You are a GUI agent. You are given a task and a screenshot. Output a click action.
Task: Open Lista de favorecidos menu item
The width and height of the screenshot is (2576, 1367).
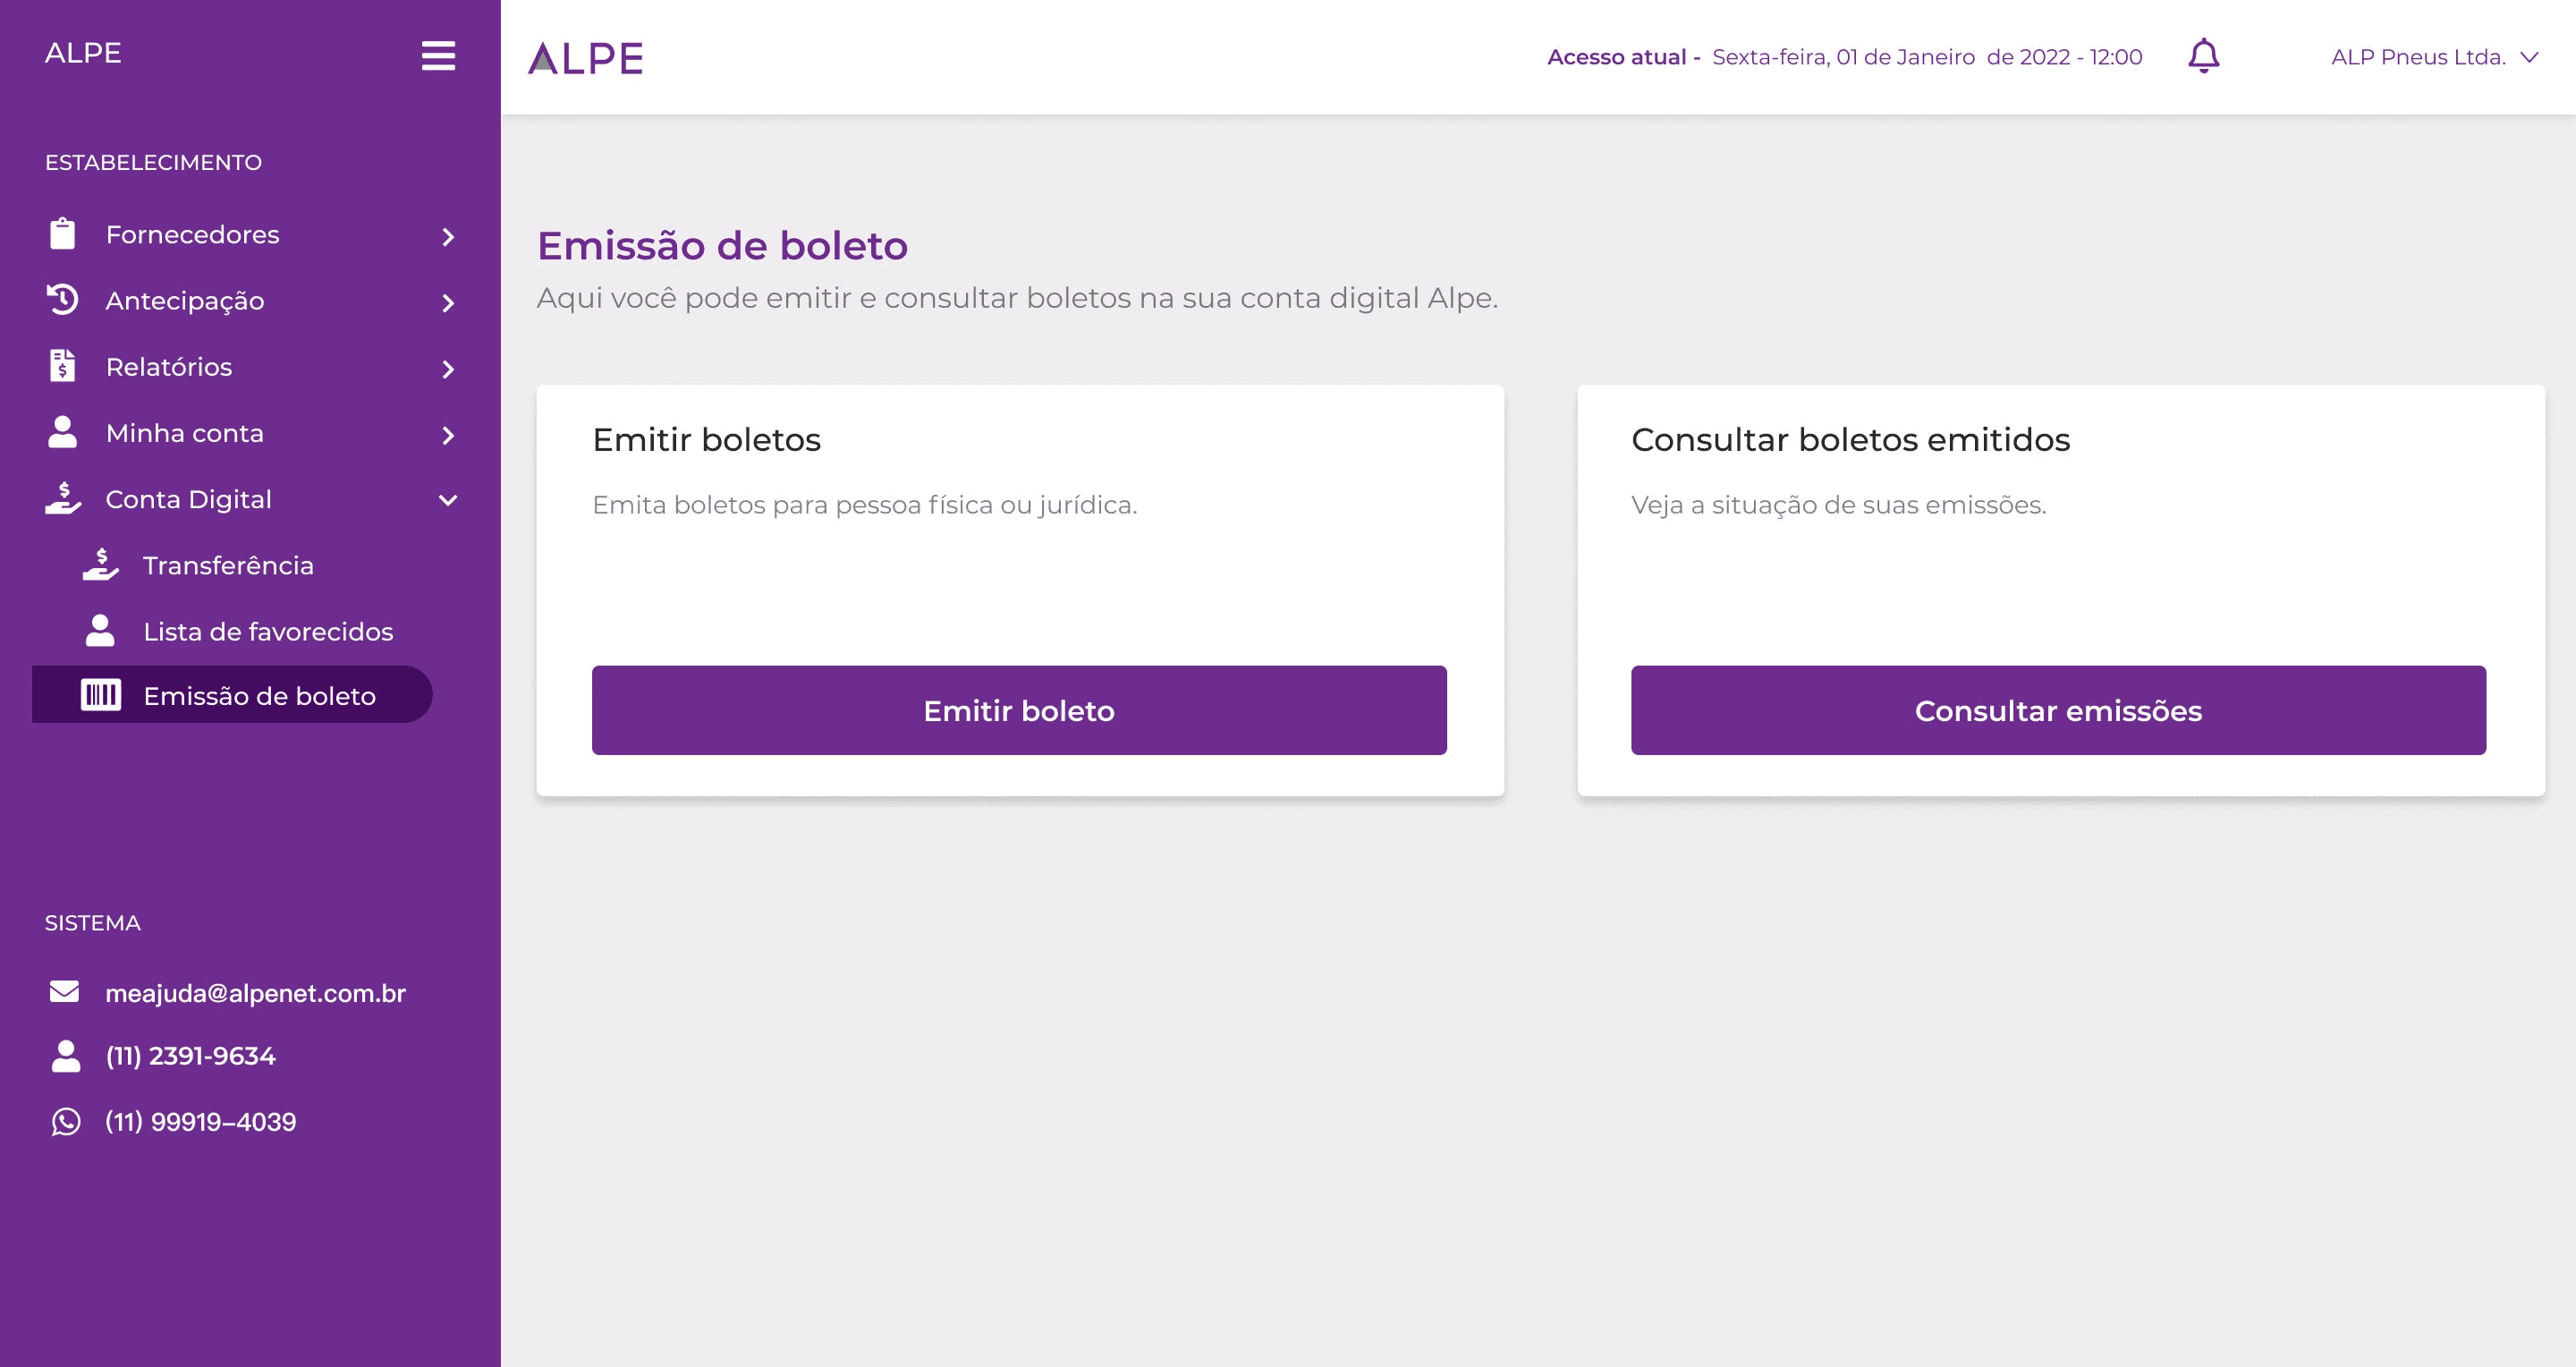(268, 632)
